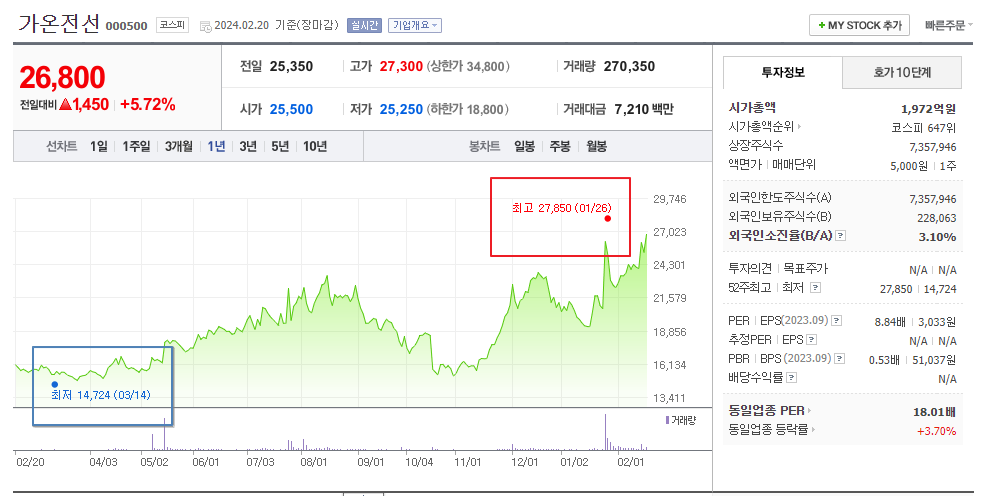The width and height of the screenshot is (985, 496).
Task: Select the 3년 line chart period
Action: click(248, 146)
